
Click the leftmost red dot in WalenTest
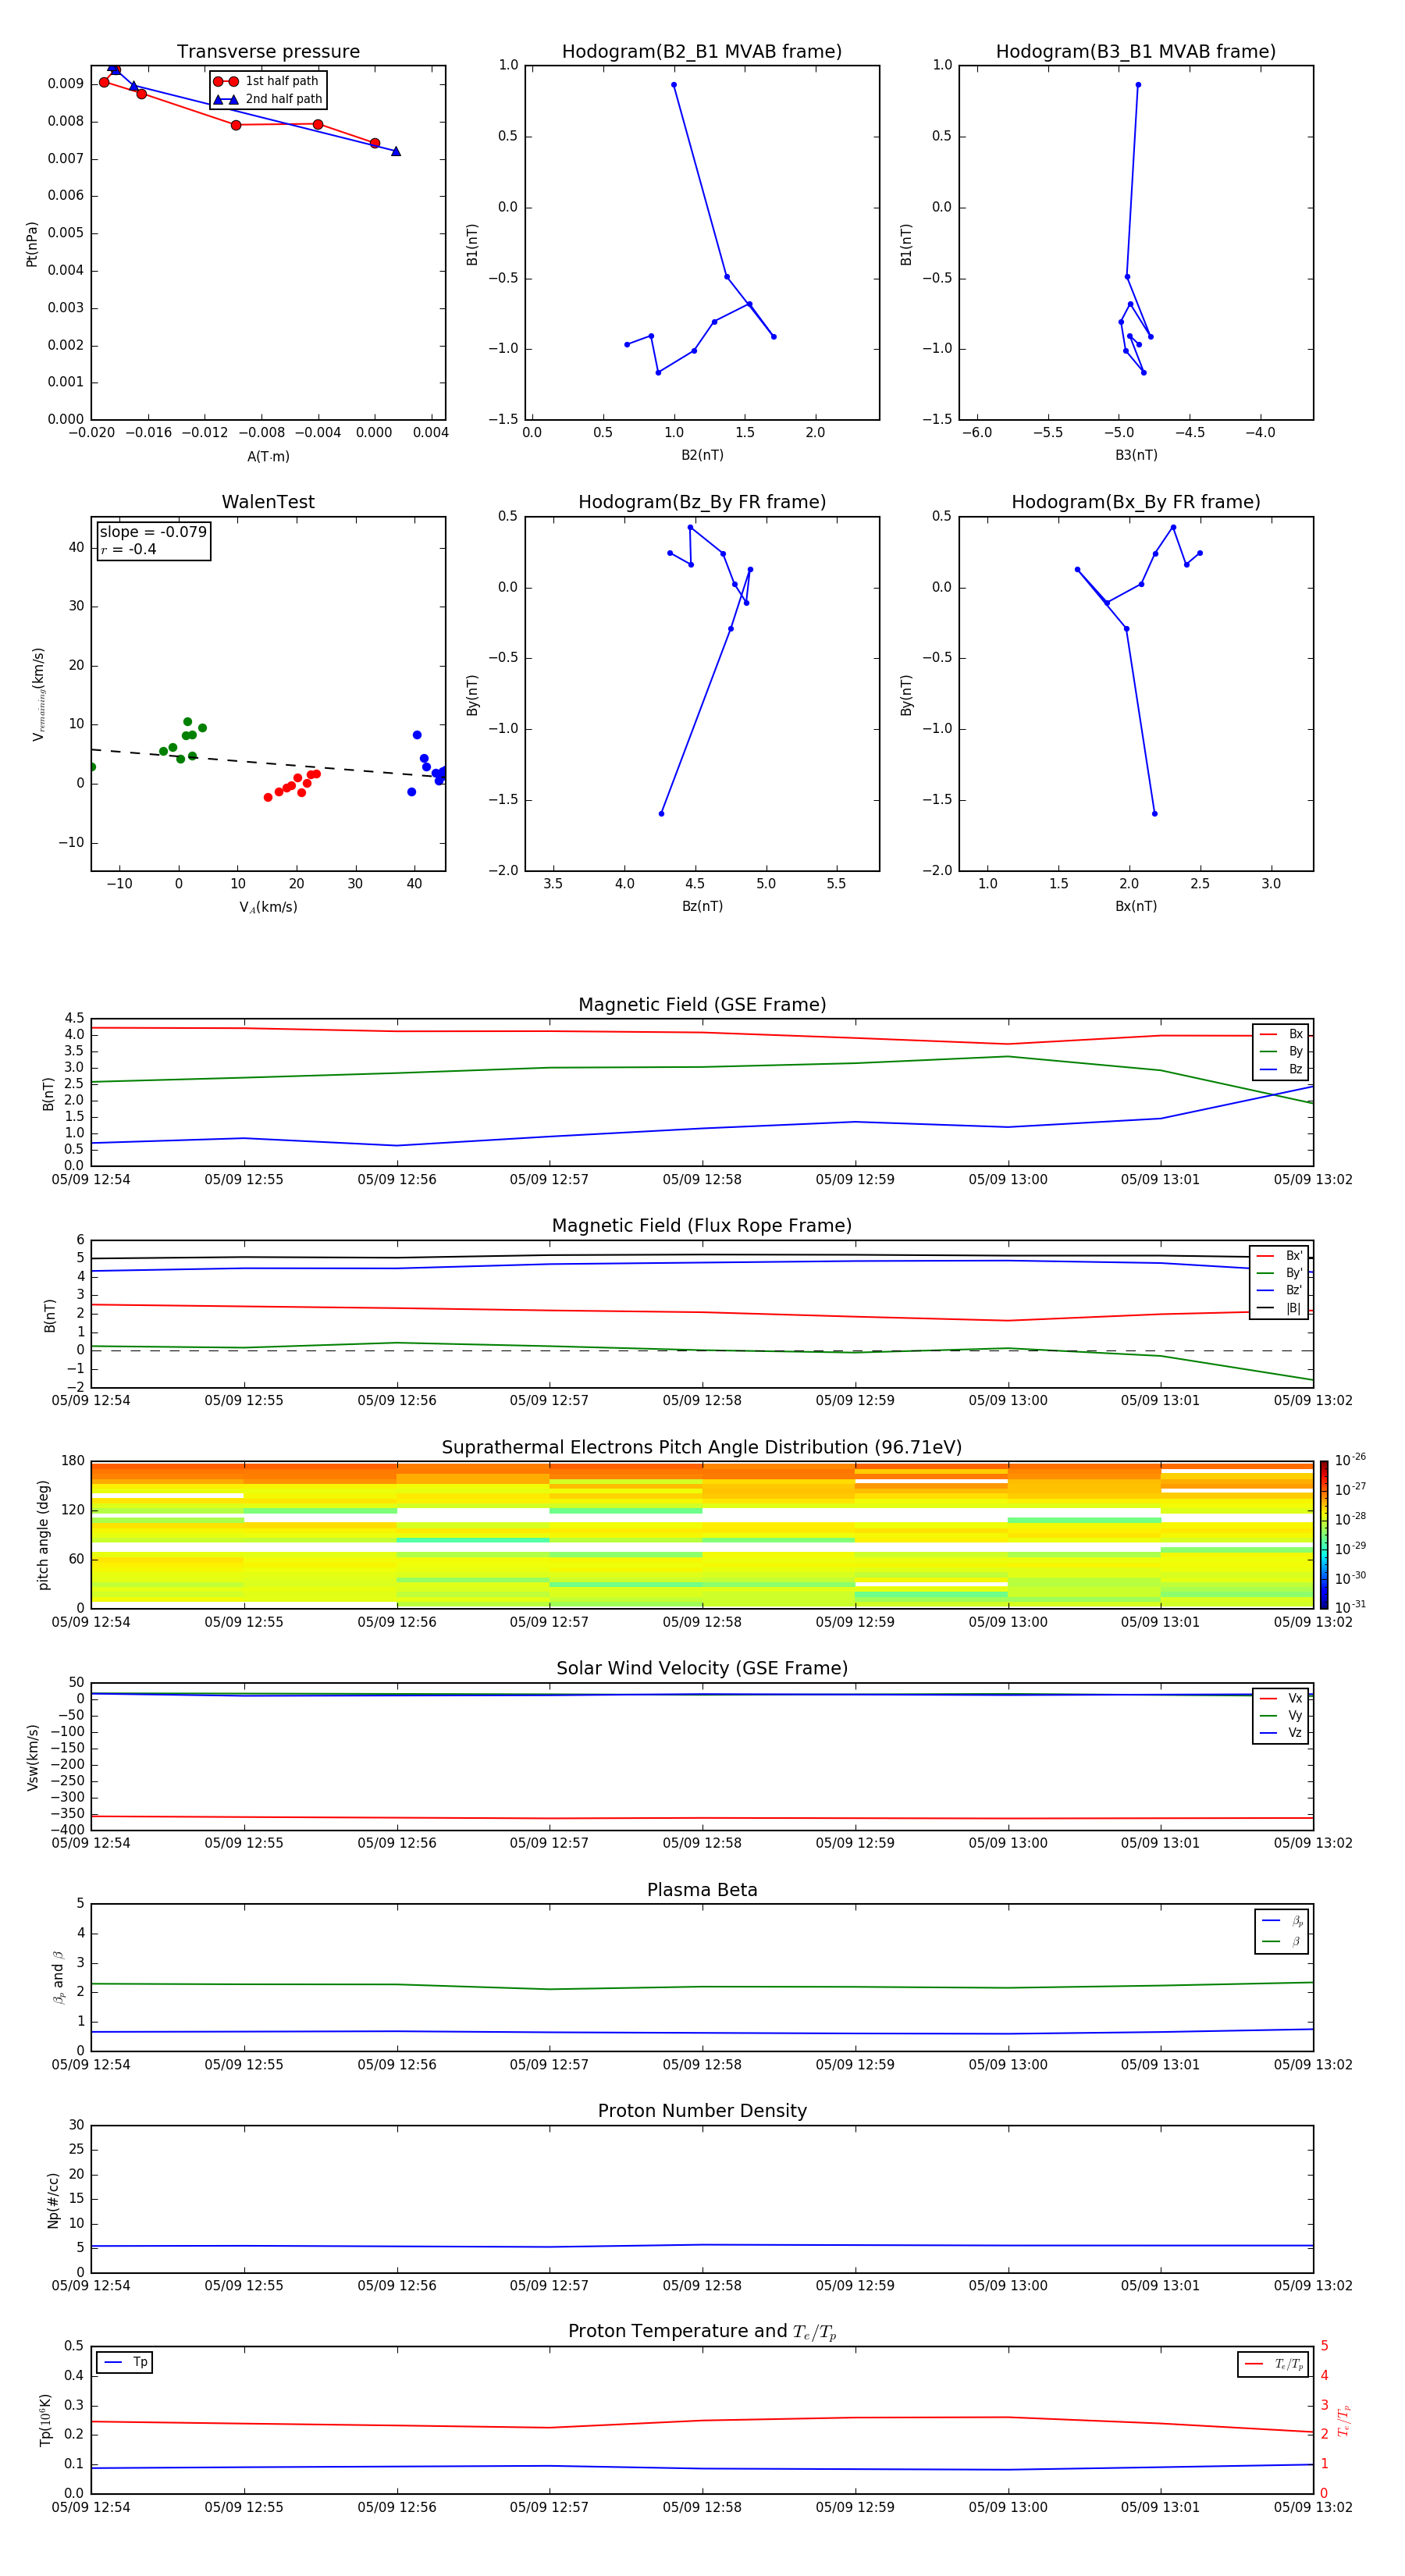[x=268, y=797]
